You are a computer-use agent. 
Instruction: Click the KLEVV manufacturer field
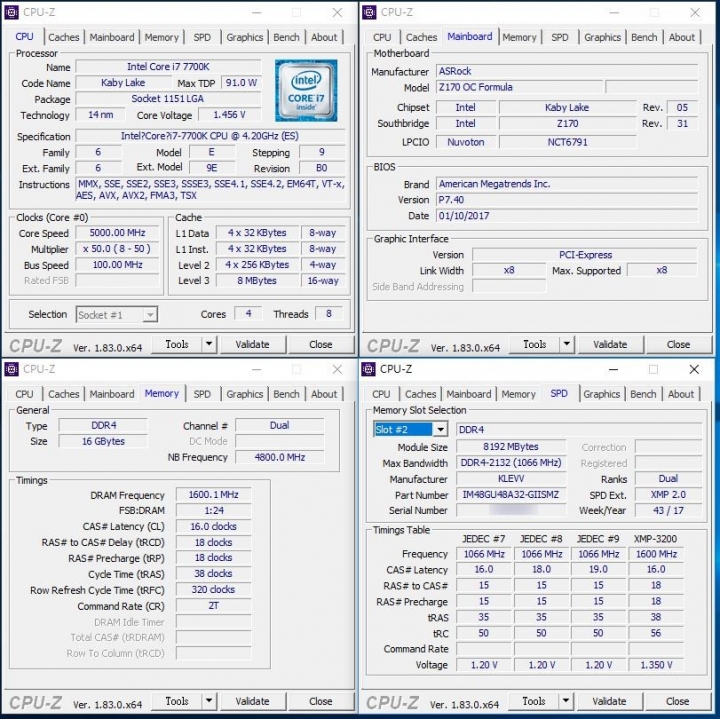[x=511, y=479]
